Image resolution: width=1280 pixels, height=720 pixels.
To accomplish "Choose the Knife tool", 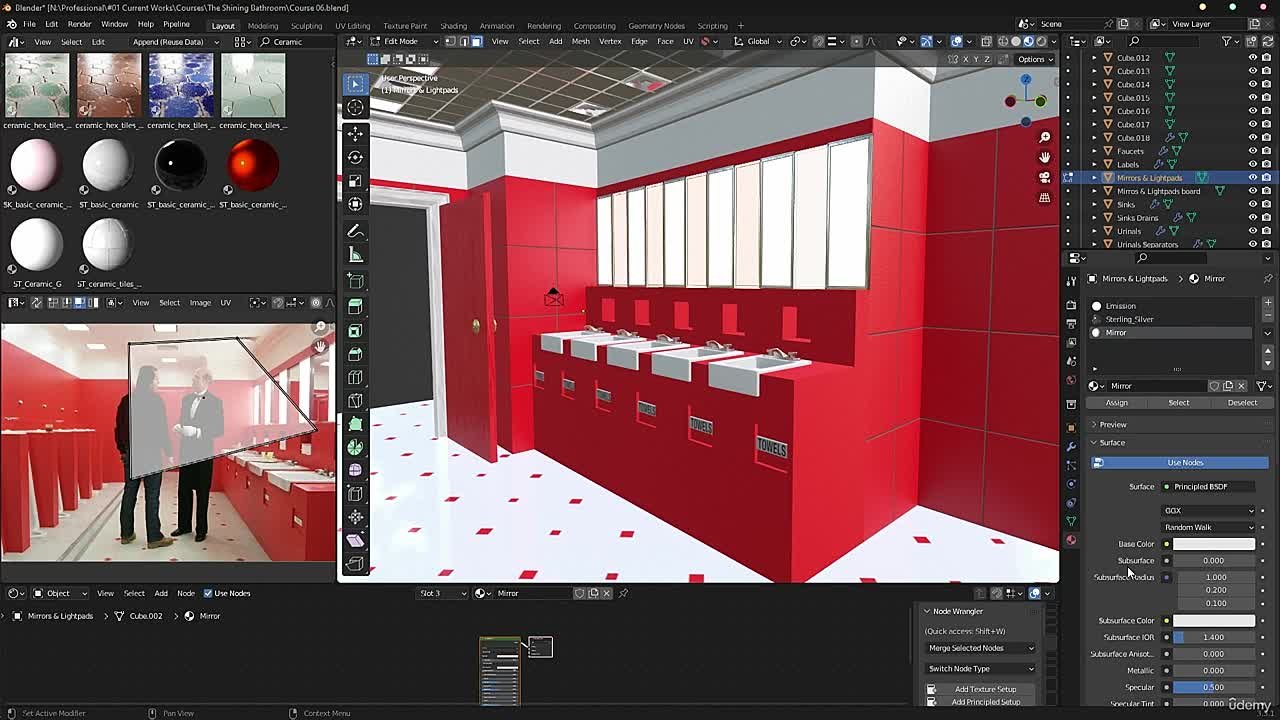I will pos(355,401).
